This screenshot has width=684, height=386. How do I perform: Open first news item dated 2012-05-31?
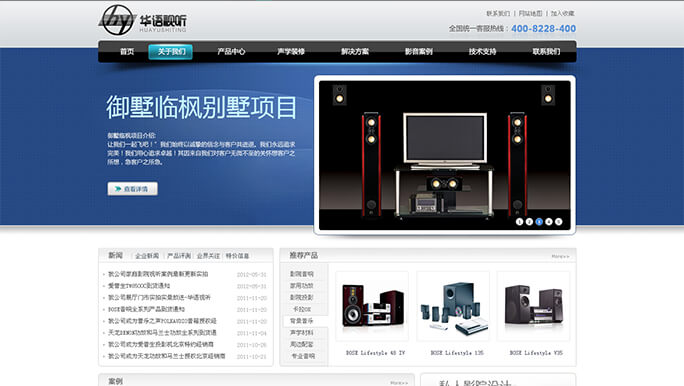(158, 274)
